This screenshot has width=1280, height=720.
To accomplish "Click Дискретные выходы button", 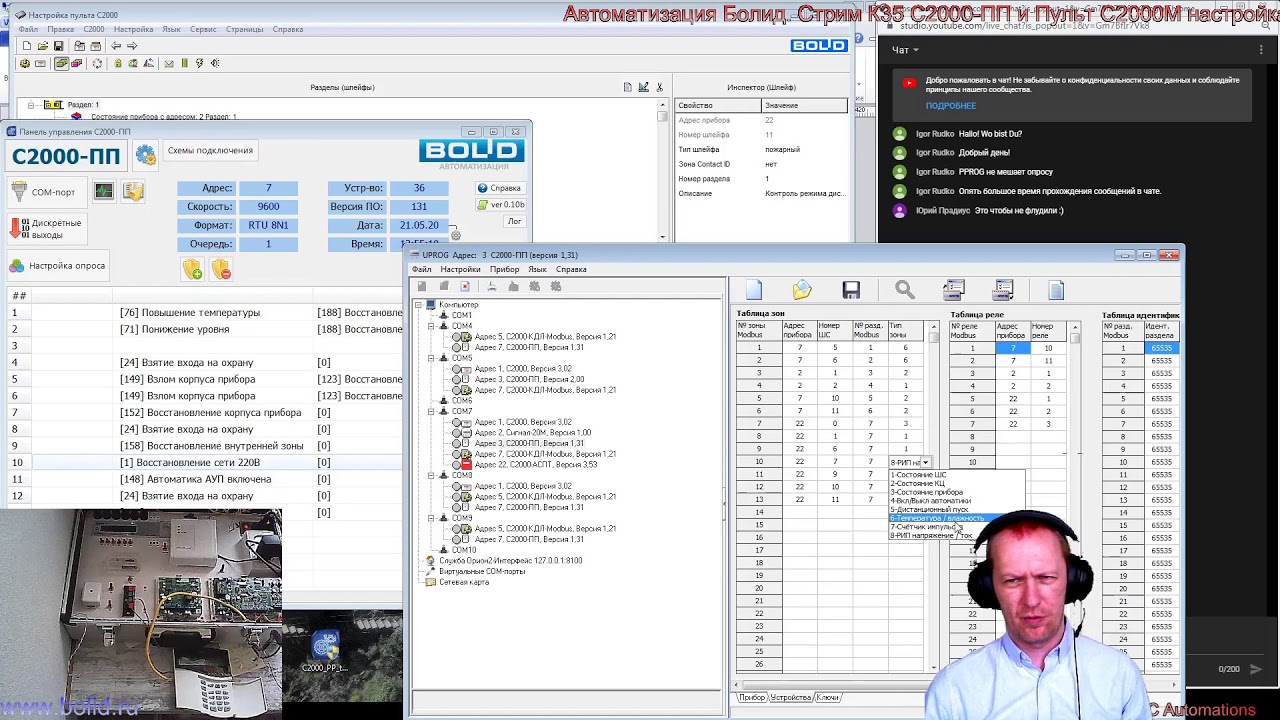I will (x=46, y=229).
